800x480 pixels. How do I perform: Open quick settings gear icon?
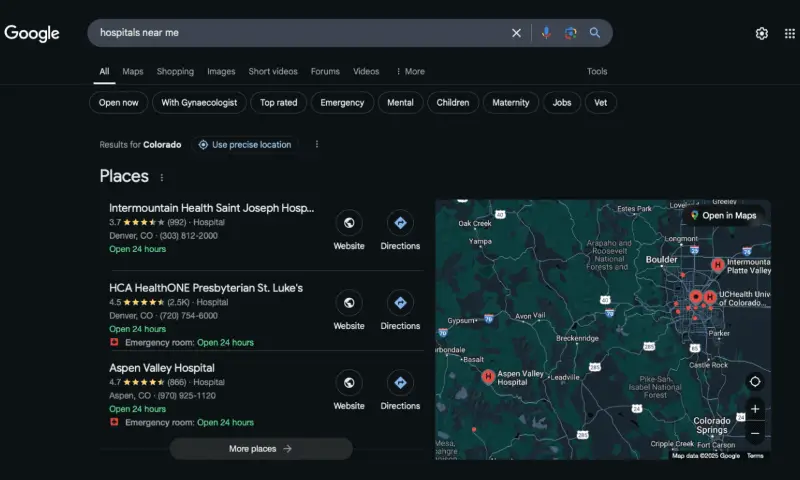[x=761, y=34]
